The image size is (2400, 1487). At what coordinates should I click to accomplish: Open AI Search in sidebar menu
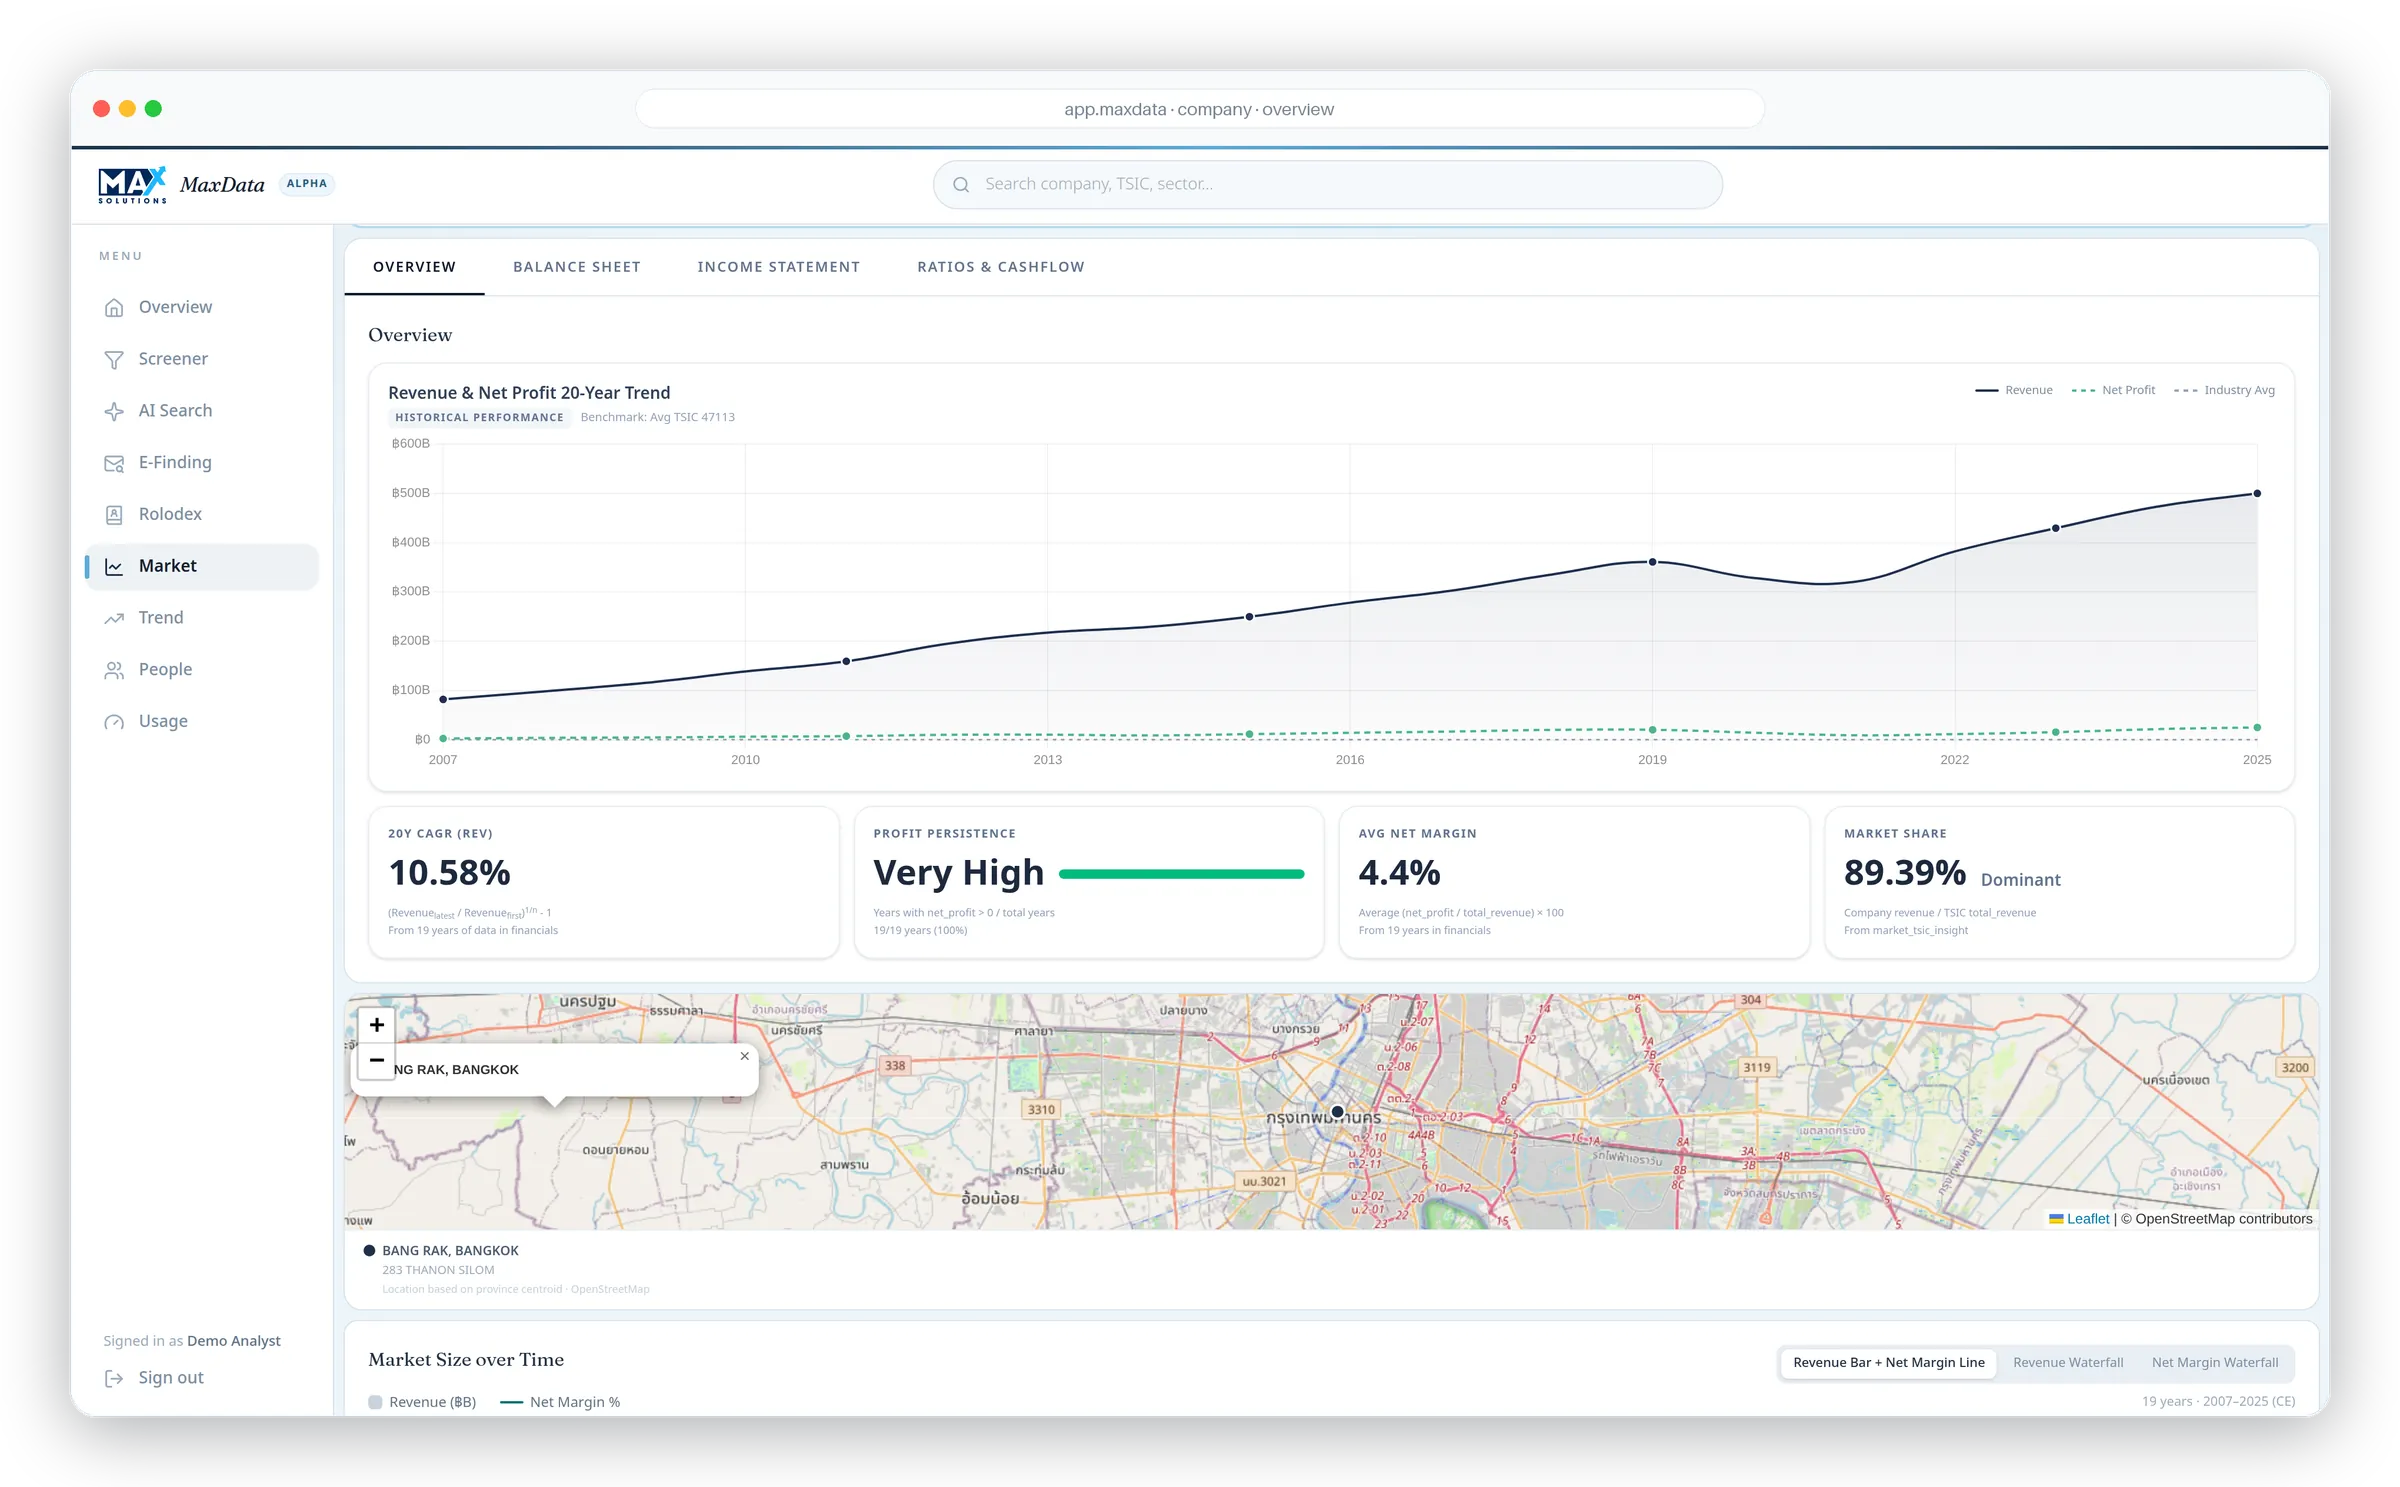(202, 410)
